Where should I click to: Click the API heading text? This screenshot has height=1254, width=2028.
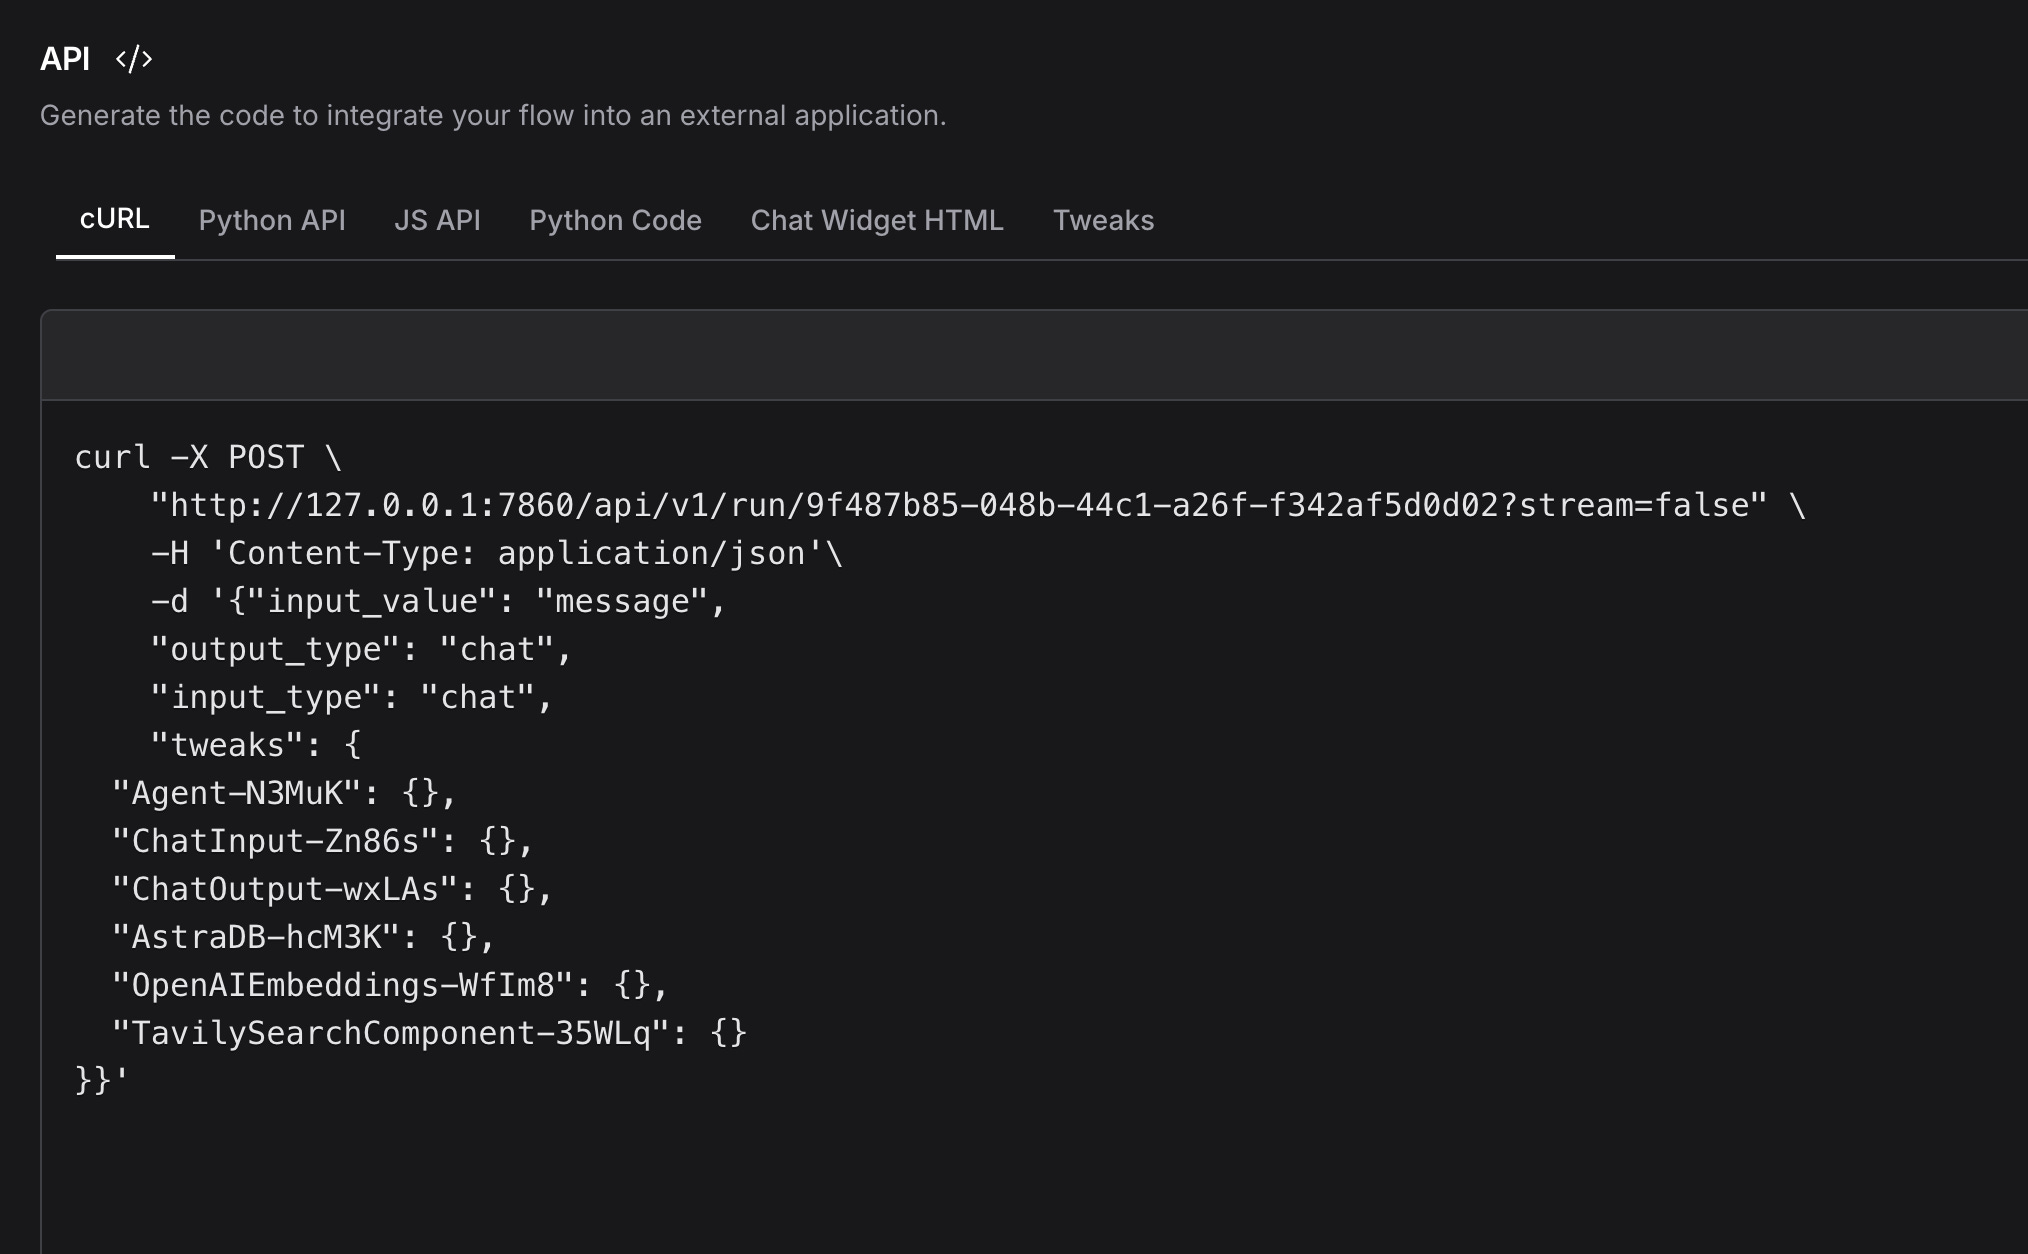(x=64, y=58)
